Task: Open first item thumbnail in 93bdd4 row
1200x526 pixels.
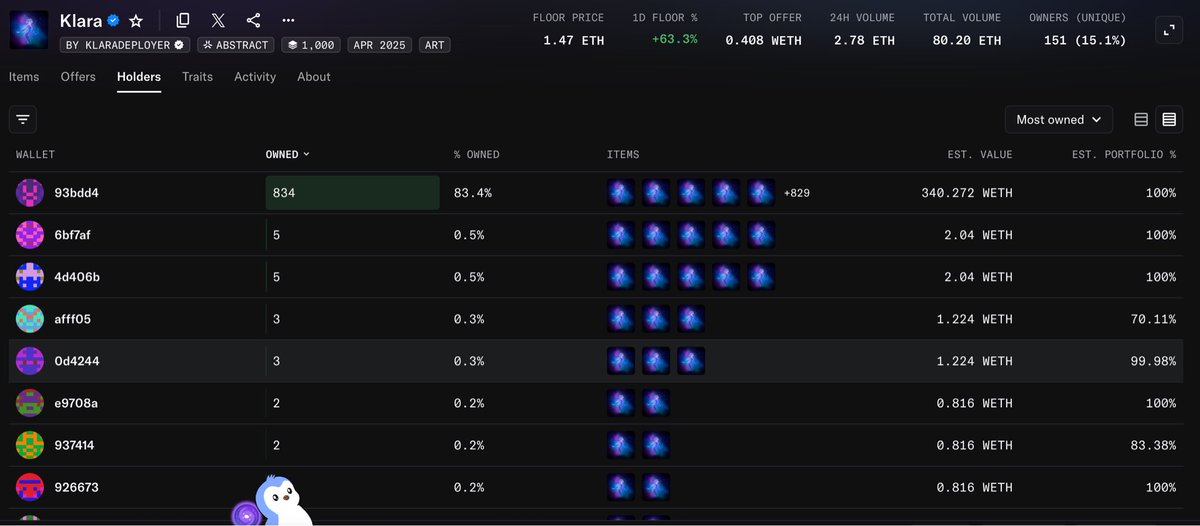Action: [621, 193]
